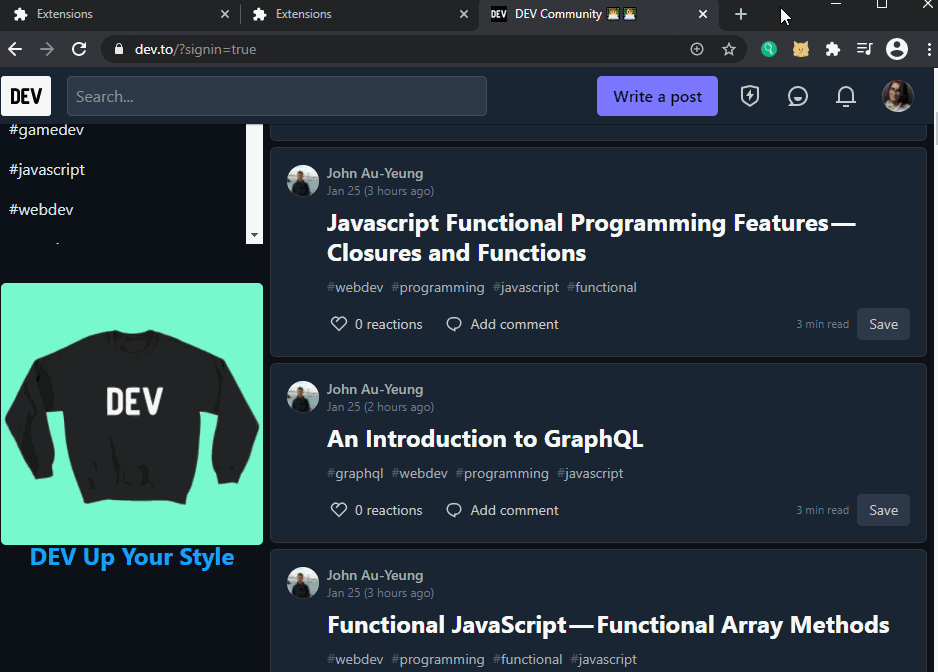Like the Closures and Functions post heart icon

[x=339, y=324]
